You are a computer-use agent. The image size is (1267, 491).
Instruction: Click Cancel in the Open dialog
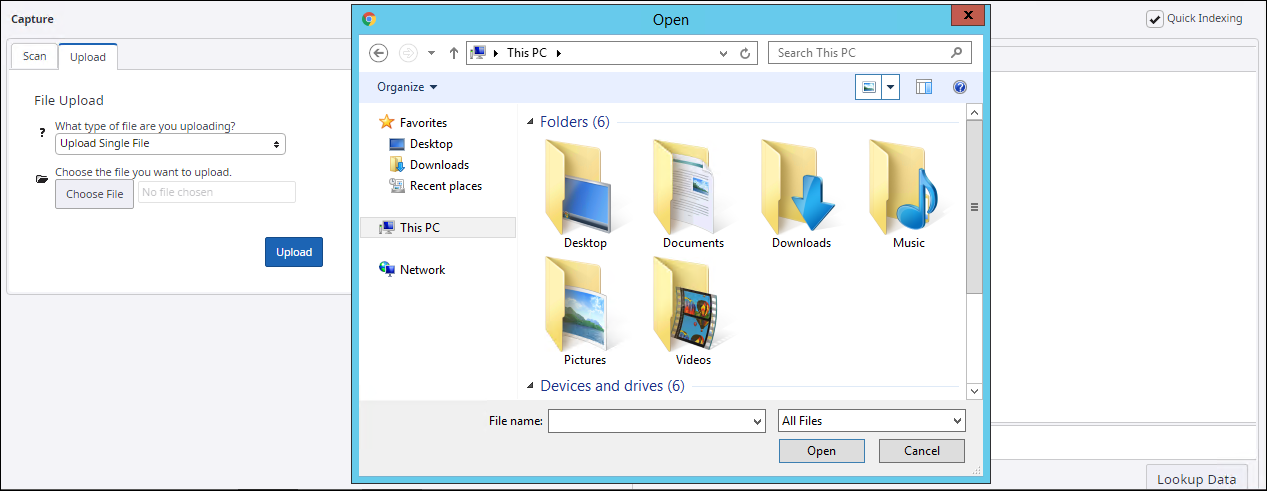point(921,451)
